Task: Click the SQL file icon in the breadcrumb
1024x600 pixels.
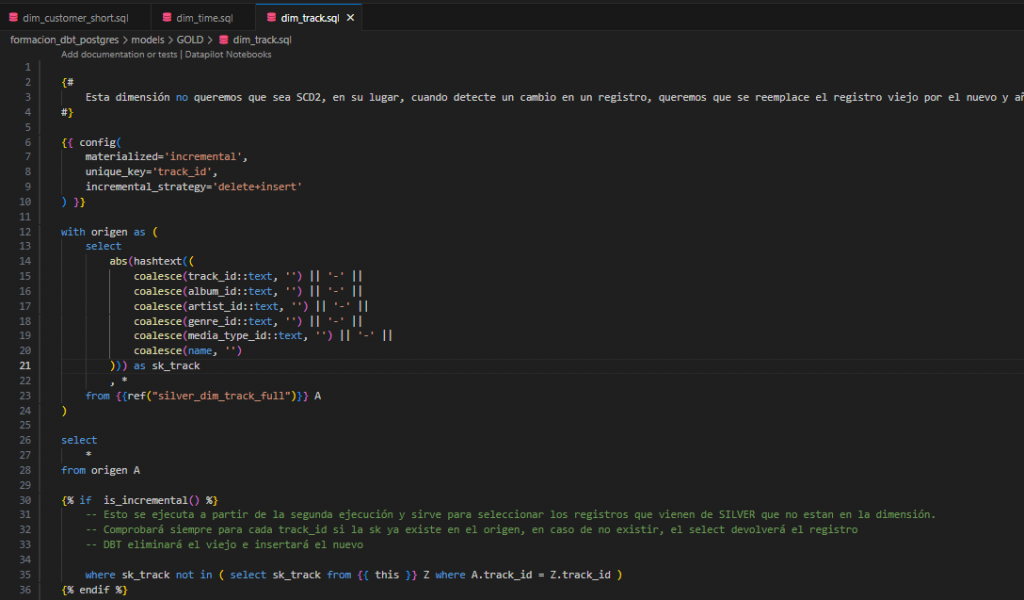Action: (x=224, y=40)
